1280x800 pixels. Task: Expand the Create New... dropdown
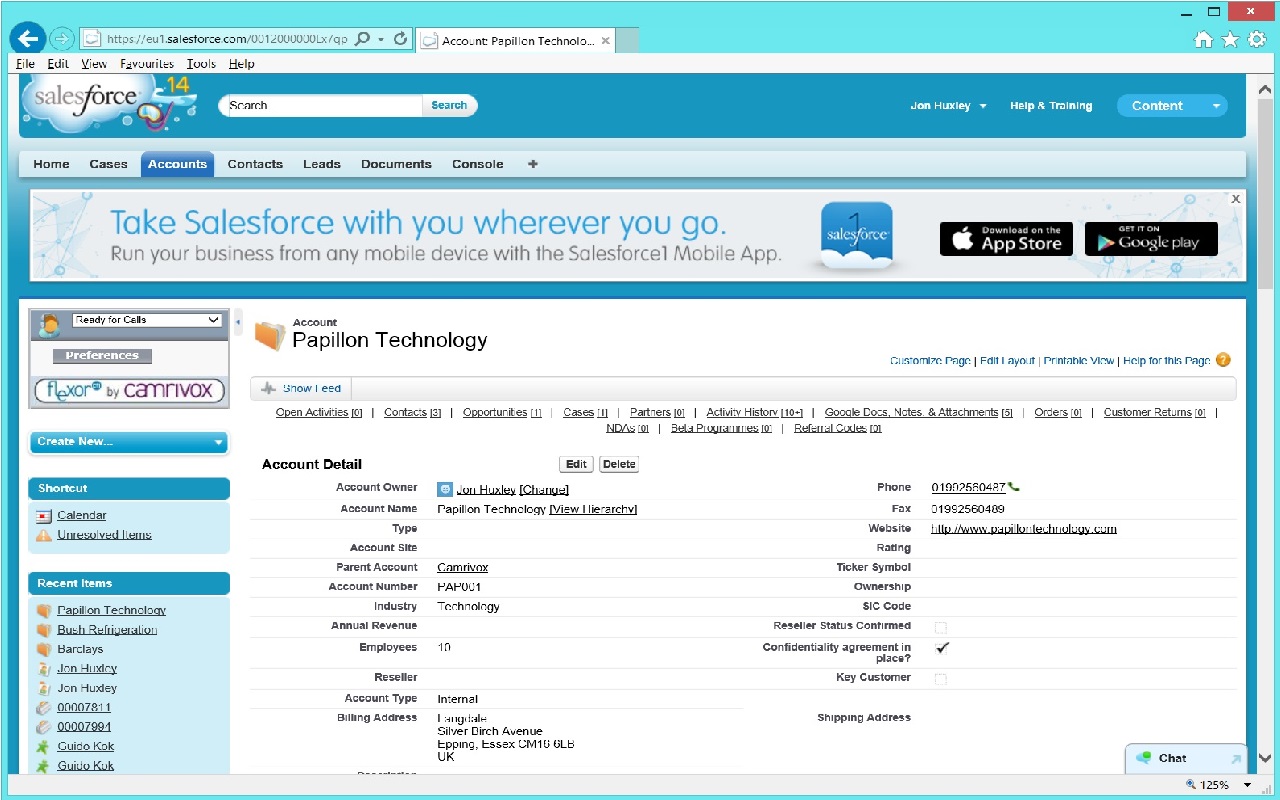[129, 442]
